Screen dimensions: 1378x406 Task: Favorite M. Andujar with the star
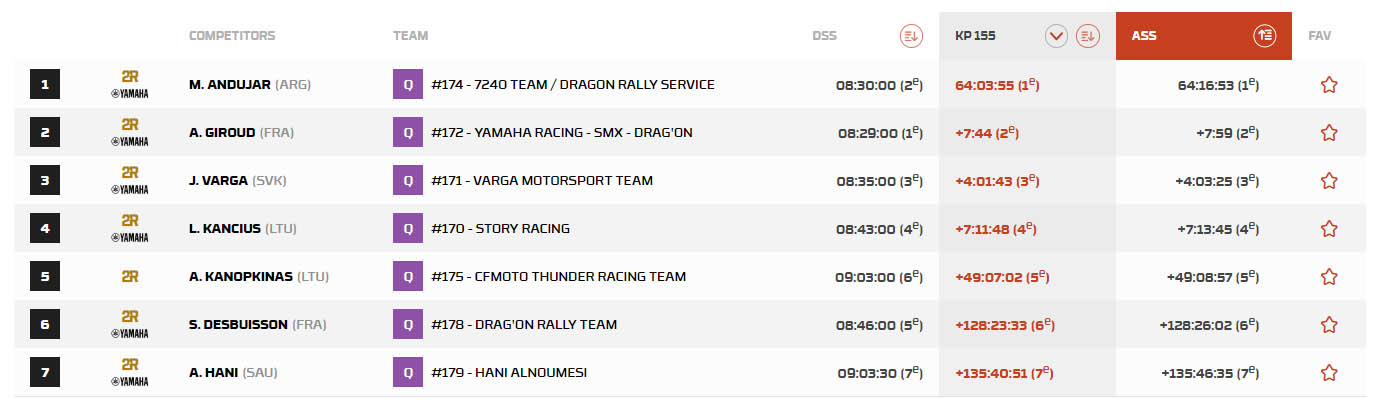[1329, 85]
